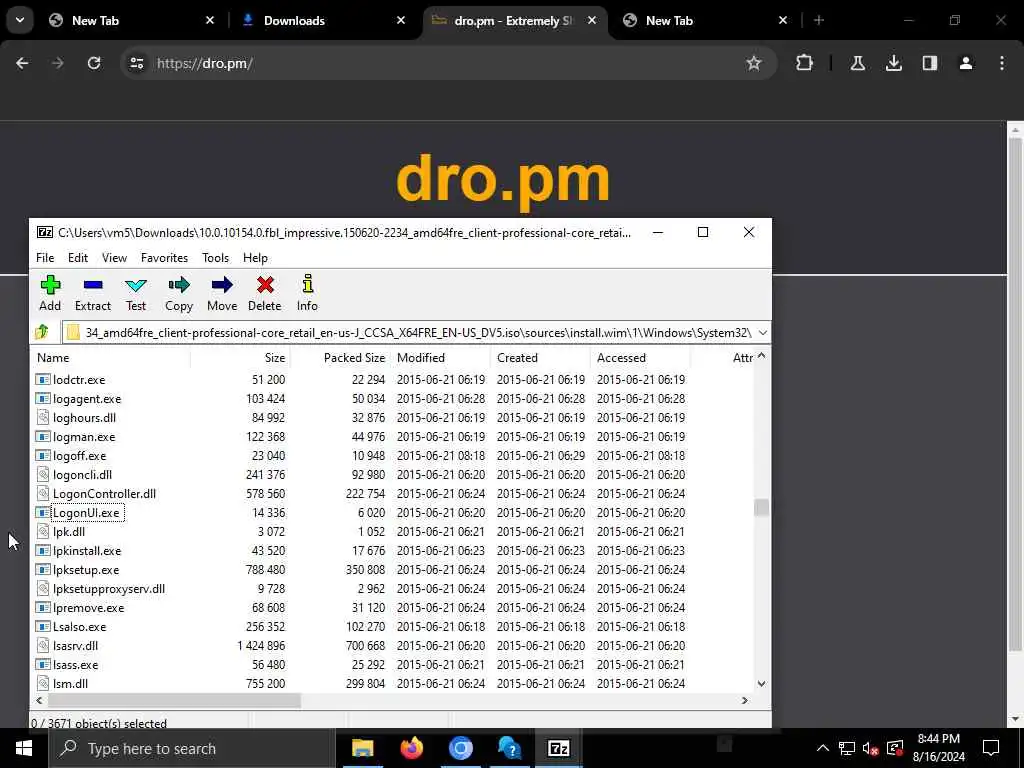Click the taskbar clock showing 8:44 PM
Screen dimensions: 1024x768
(x=938, y=748)
